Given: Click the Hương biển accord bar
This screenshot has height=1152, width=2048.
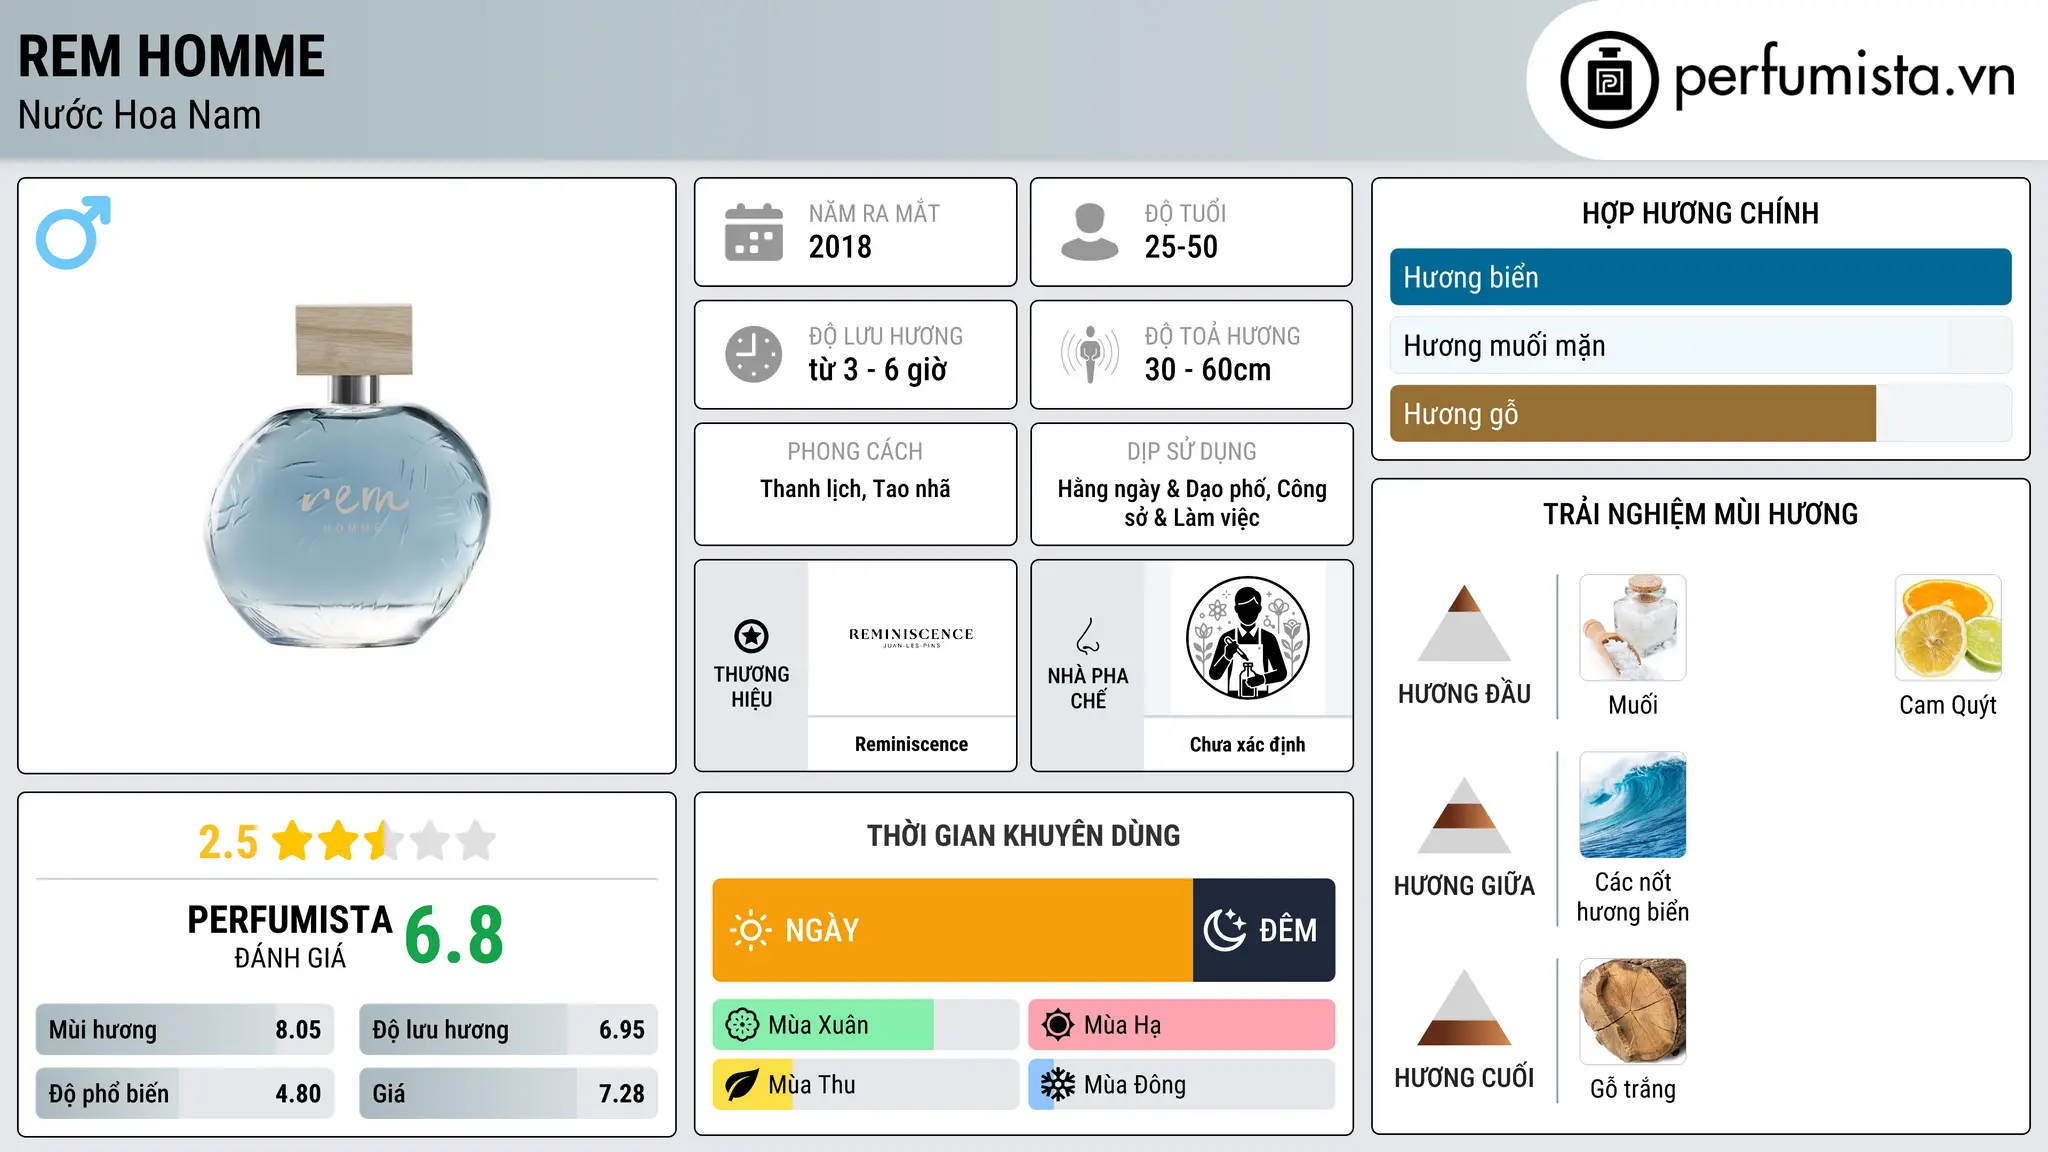Looking at the screenshot, I should click(1700, 277).
